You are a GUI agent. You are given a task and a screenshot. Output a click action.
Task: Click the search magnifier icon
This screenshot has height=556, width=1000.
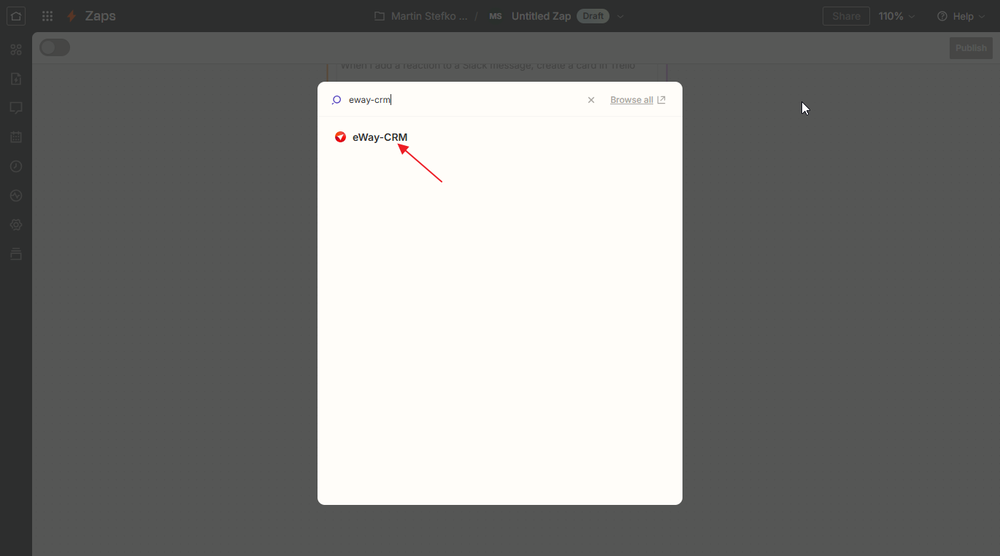[x=336, y=99]
